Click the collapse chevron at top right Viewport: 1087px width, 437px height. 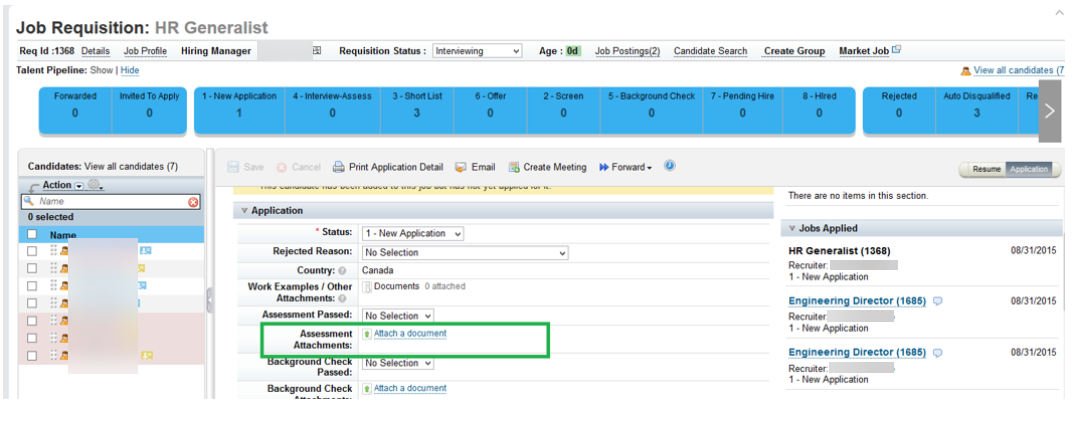click(x=1059, y=12)
